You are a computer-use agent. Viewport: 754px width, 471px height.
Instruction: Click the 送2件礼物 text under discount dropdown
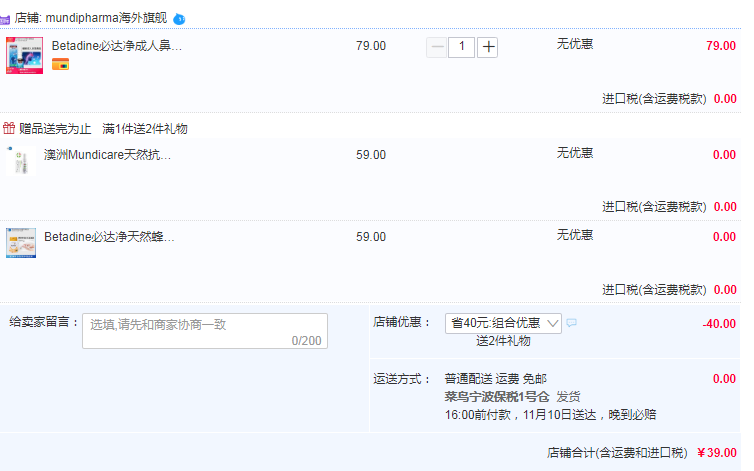tap(503, 341)
